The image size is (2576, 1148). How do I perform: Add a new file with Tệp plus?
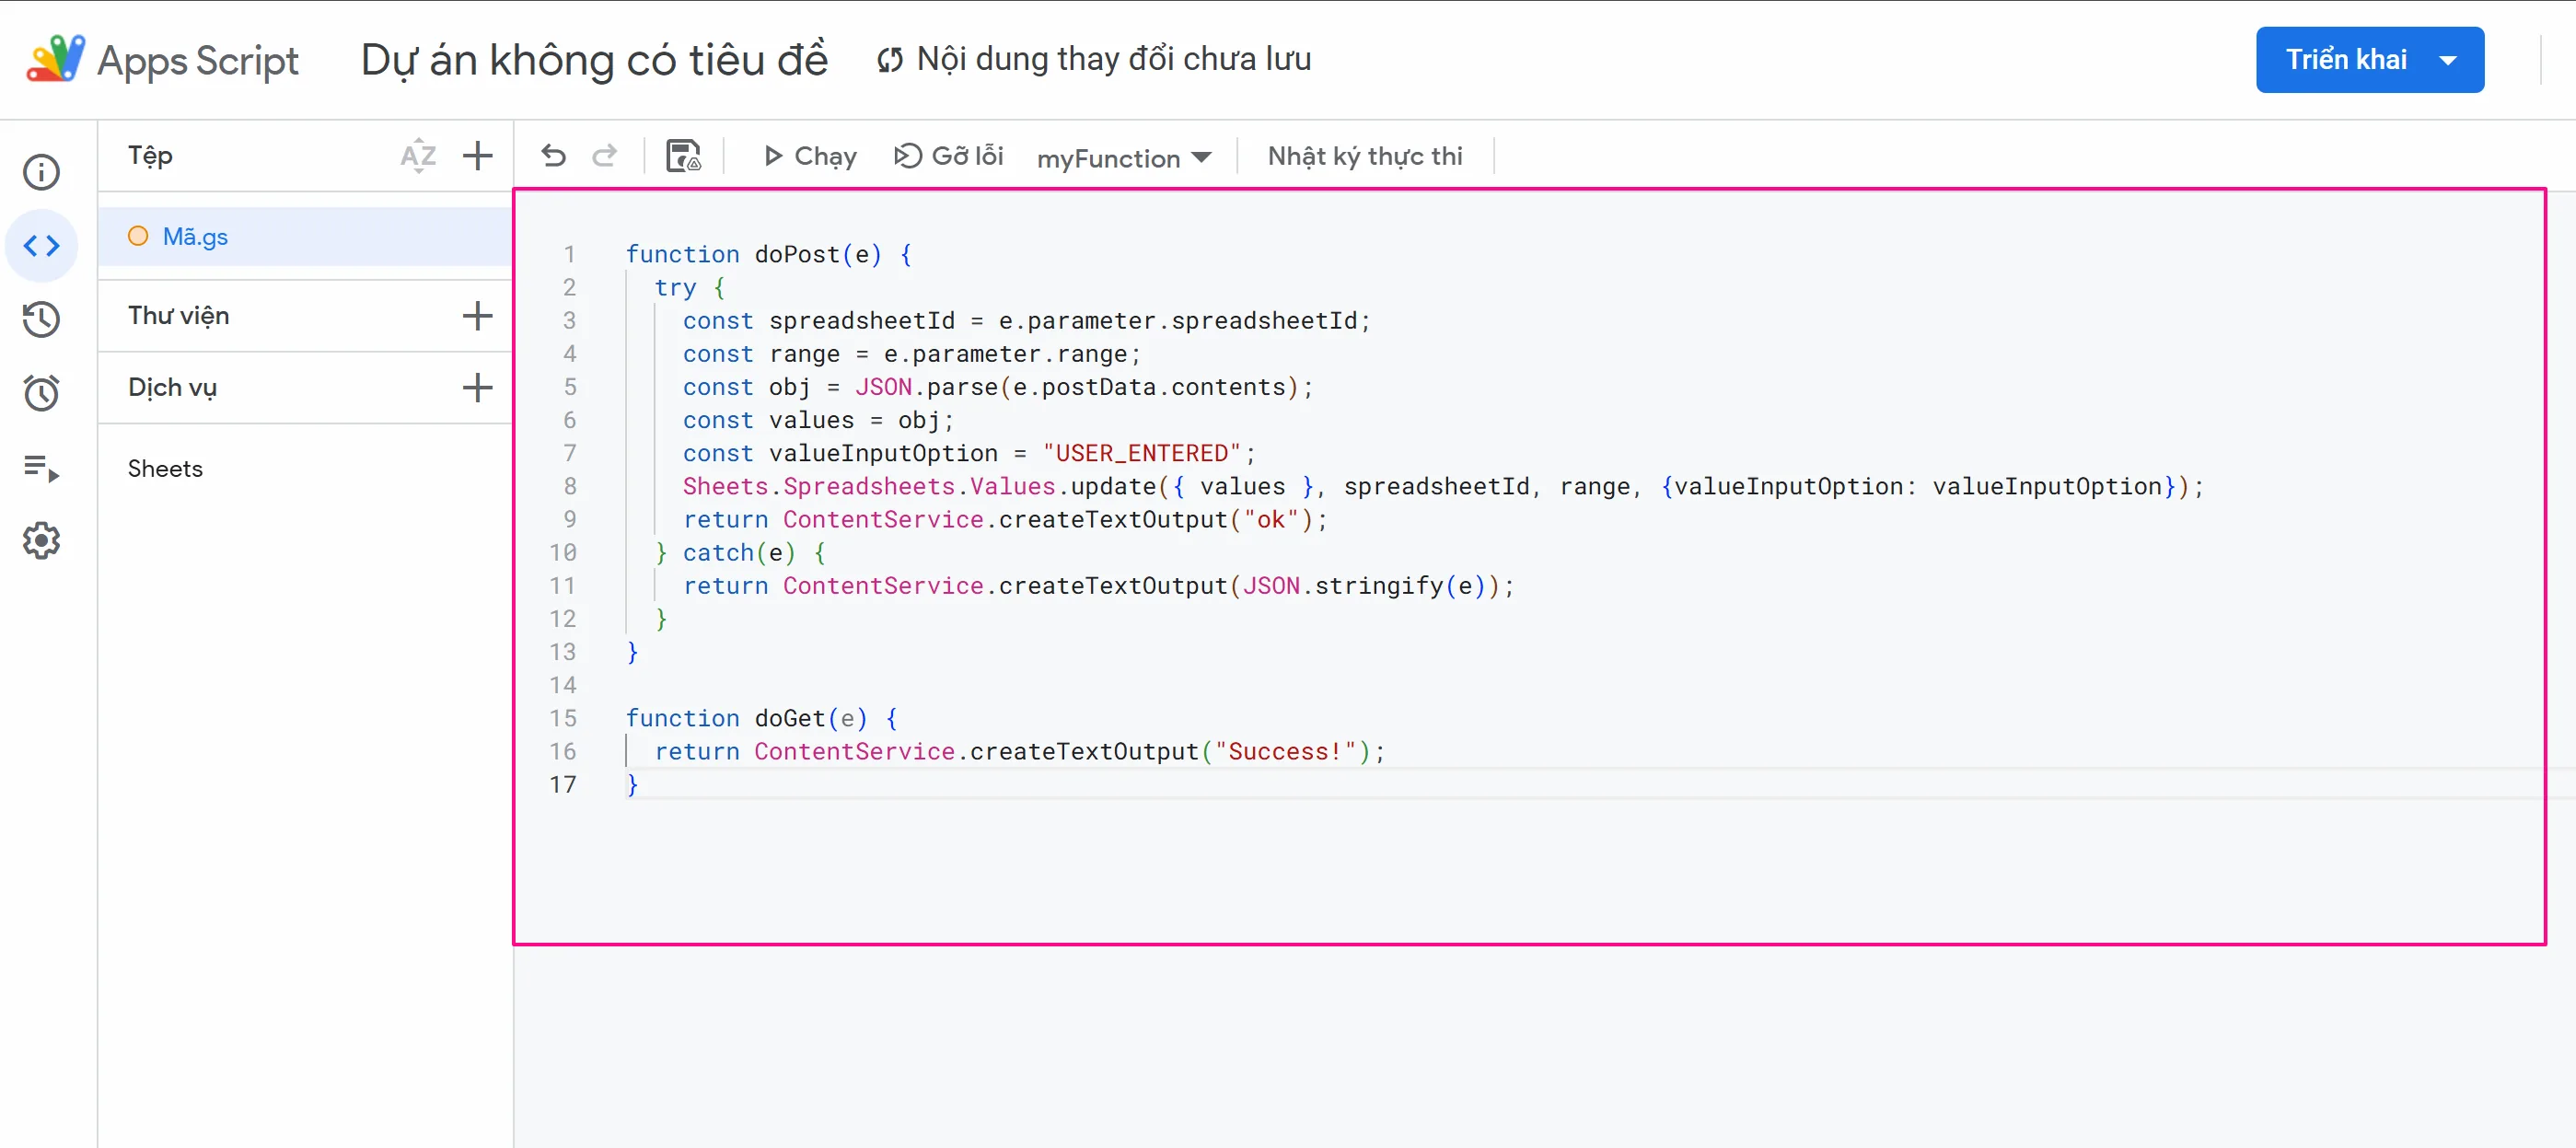(478, 156)
